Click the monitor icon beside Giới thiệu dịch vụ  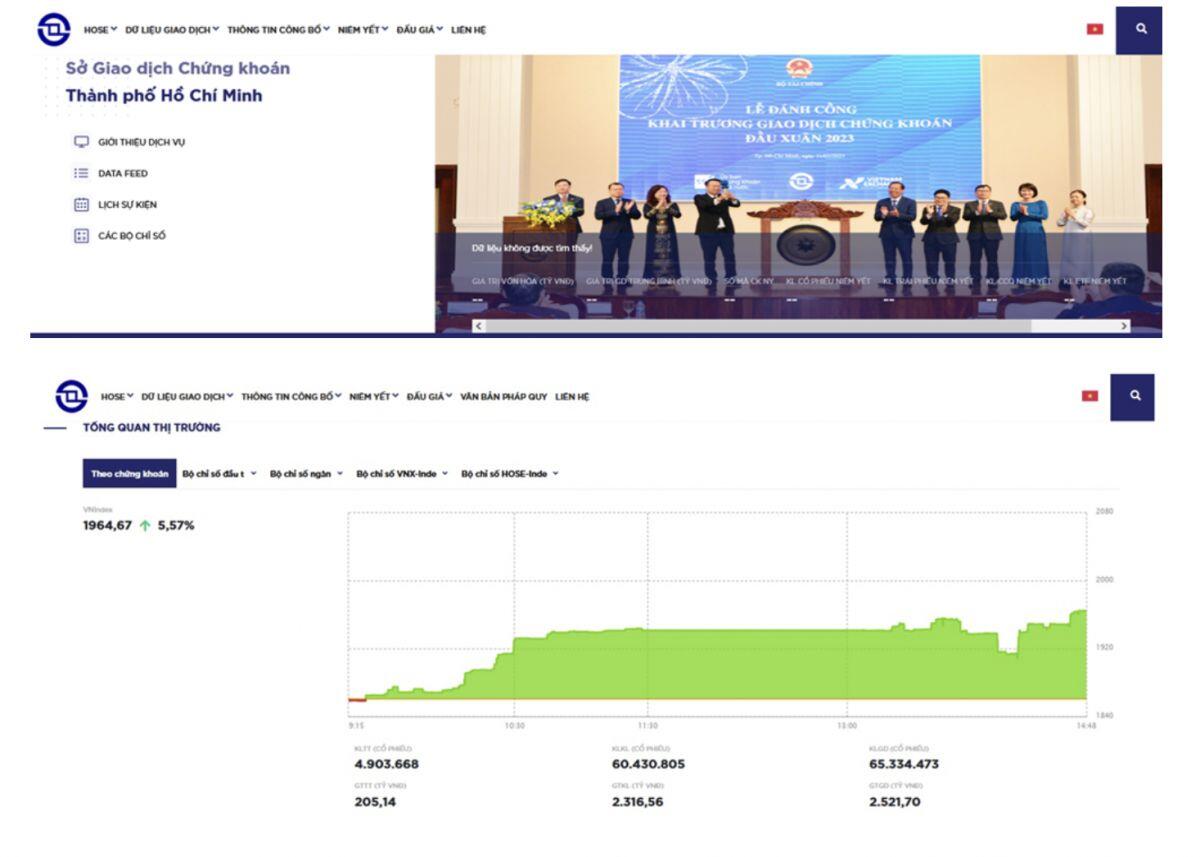click(x=82, y=142)
